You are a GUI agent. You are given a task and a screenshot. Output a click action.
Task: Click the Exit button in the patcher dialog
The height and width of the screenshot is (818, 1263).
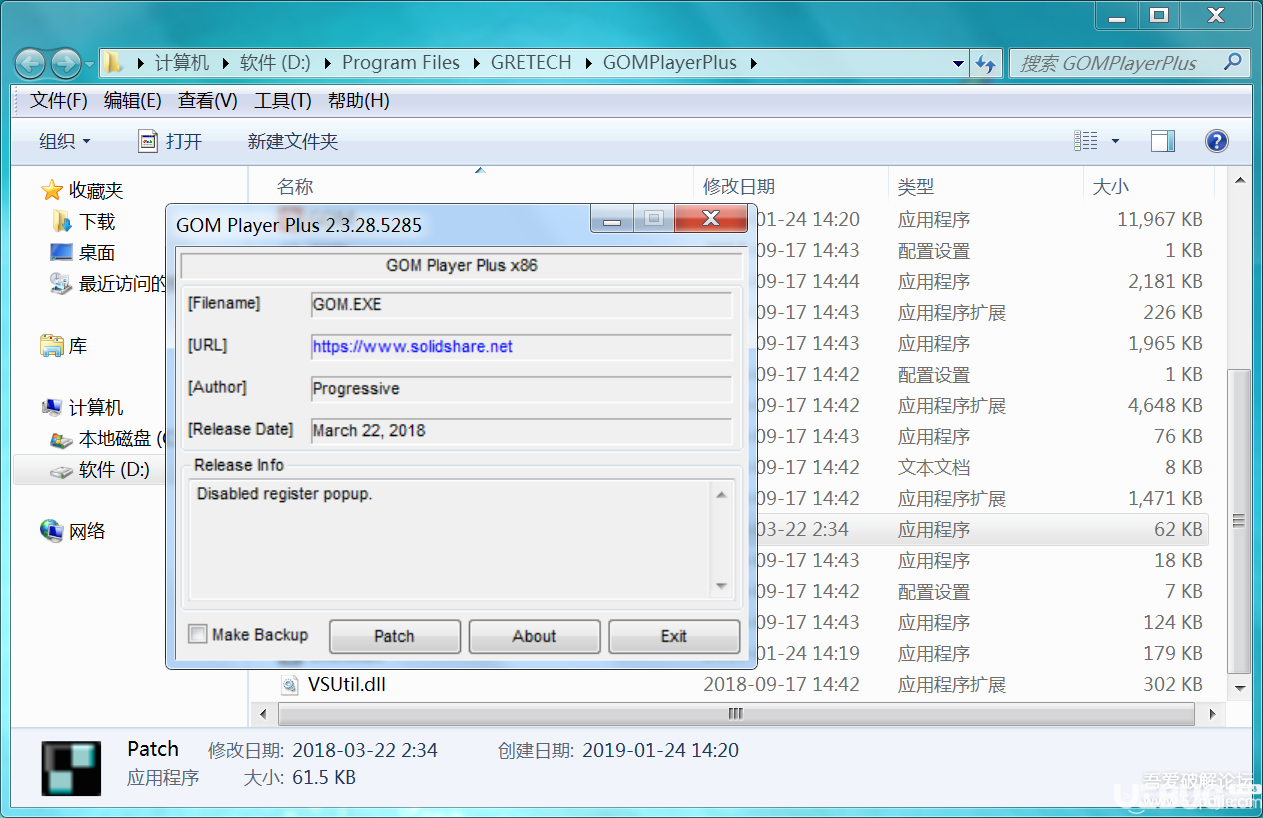point(674,636)
